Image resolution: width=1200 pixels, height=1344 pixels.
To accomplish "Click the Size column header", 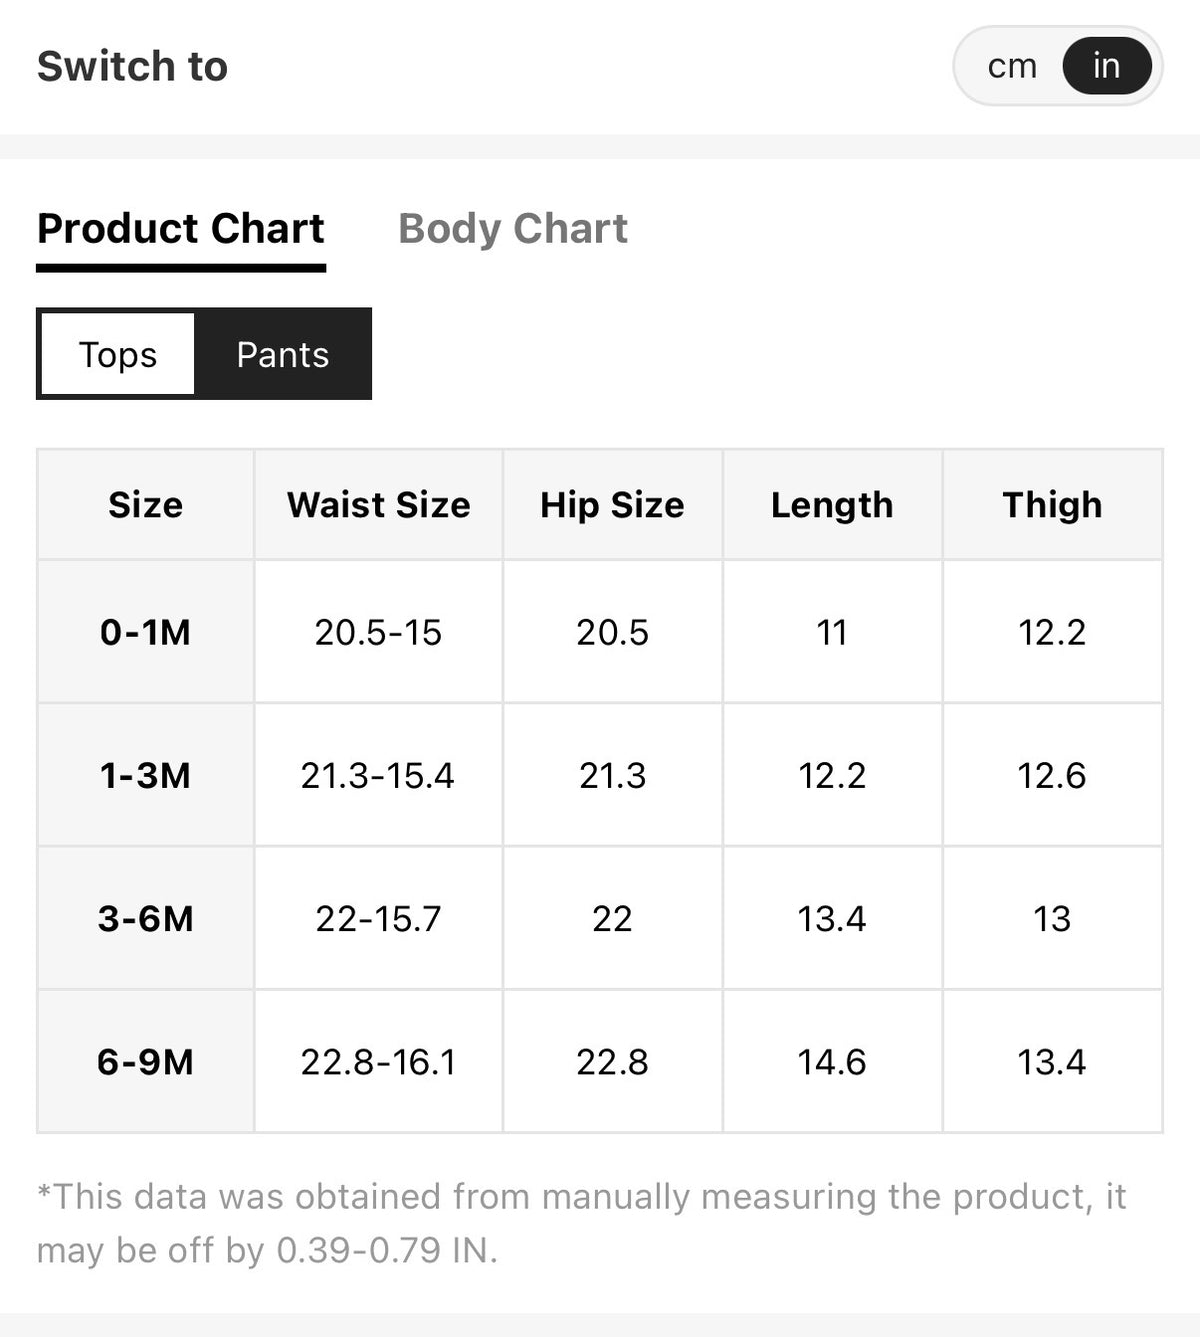I will click(146, 505).
